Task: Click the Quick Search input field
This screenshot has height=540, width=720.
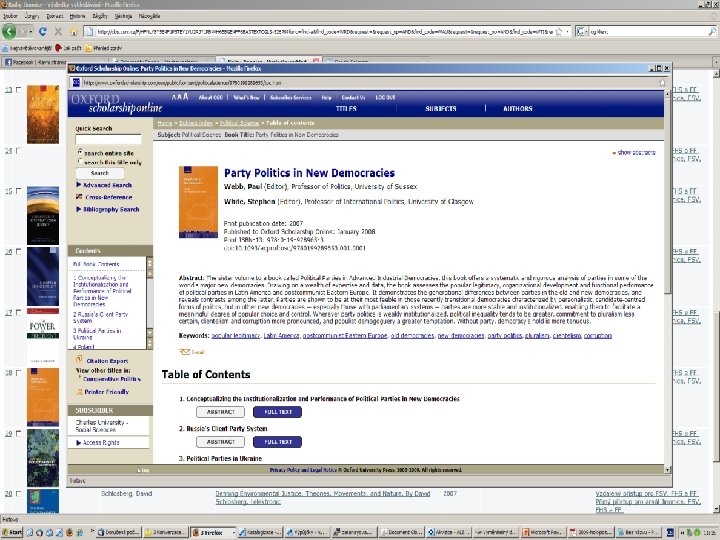Action: (108, 139)
